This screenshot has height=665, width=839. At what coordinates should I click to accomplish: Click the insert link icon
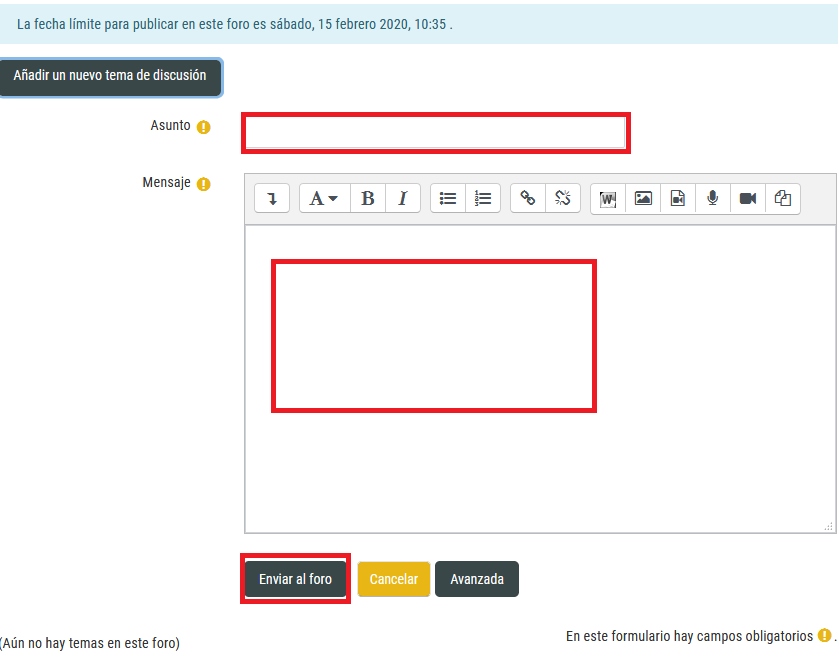tap(528, 198)
